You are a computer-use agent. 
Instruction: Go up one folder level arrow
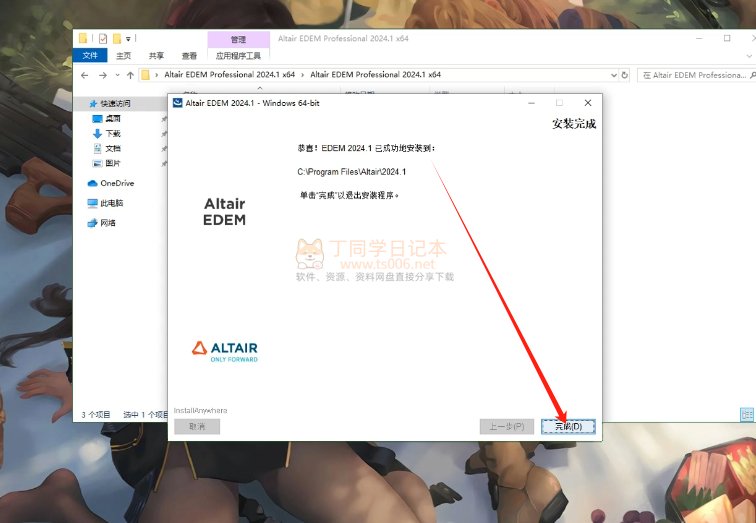[130, 75]
